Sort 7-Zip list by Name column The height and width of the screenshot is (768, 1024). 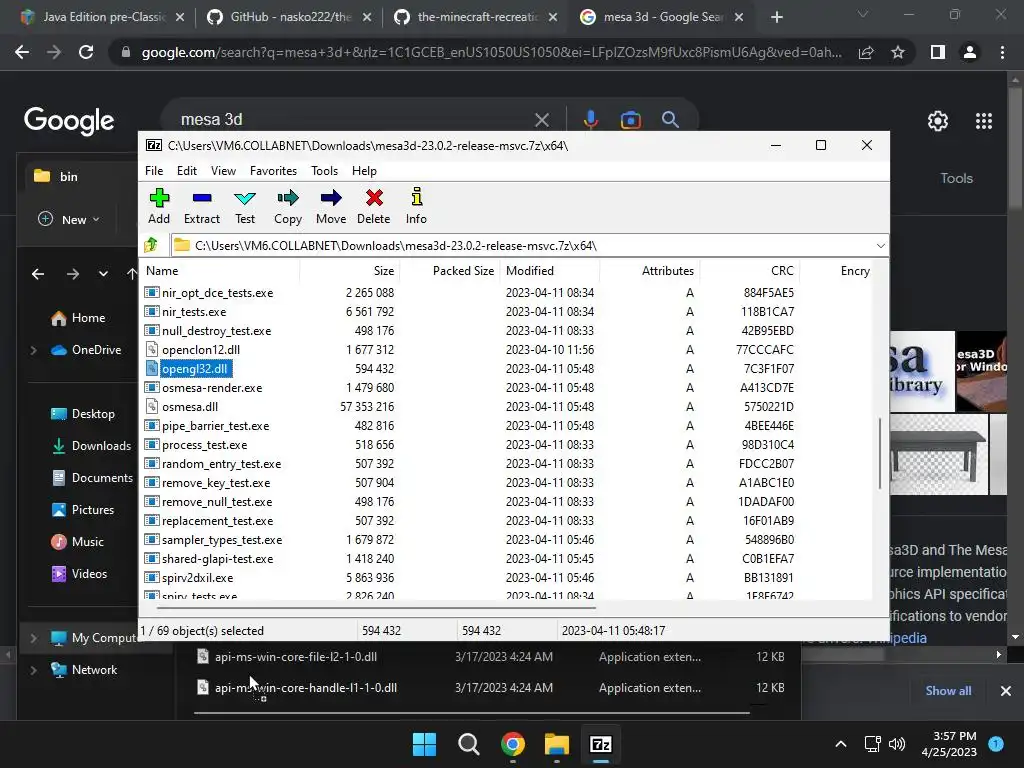pyautogui.click(x=221, y=270)
